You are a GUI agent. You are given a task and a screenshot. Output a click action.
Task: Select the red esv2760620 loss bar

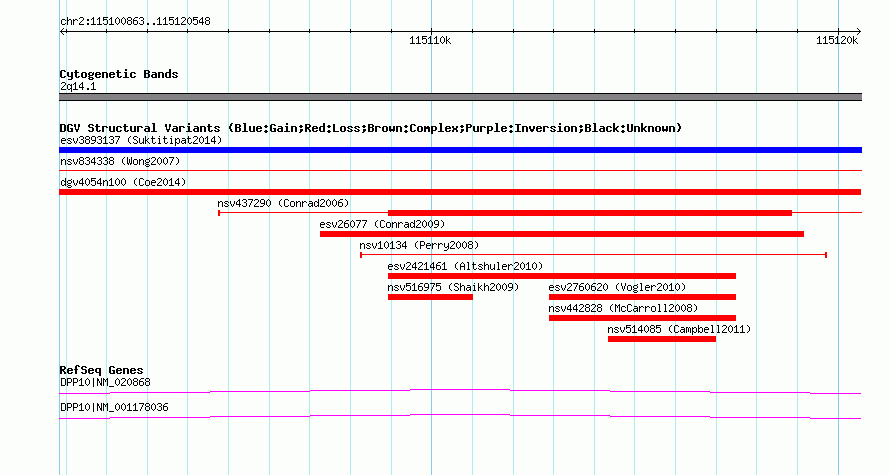642,297
